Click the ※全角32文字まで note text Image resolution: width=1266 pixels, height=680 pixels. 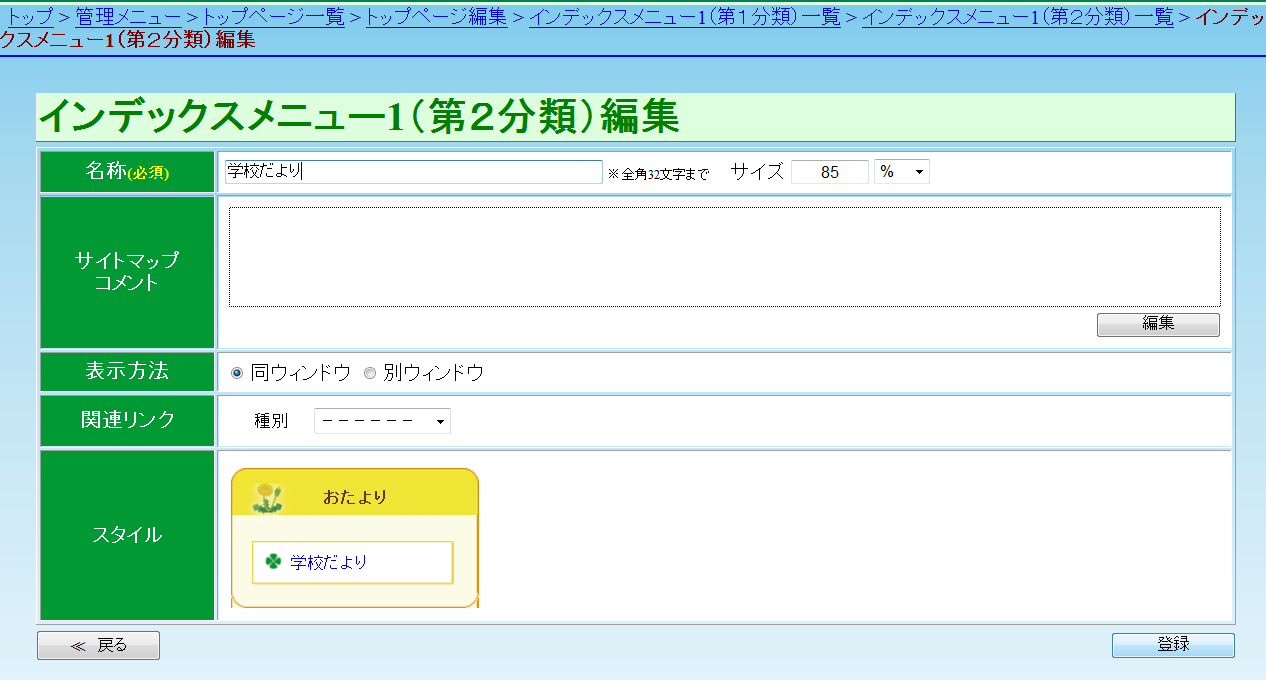pyautogui.click(x=658, y=174)
